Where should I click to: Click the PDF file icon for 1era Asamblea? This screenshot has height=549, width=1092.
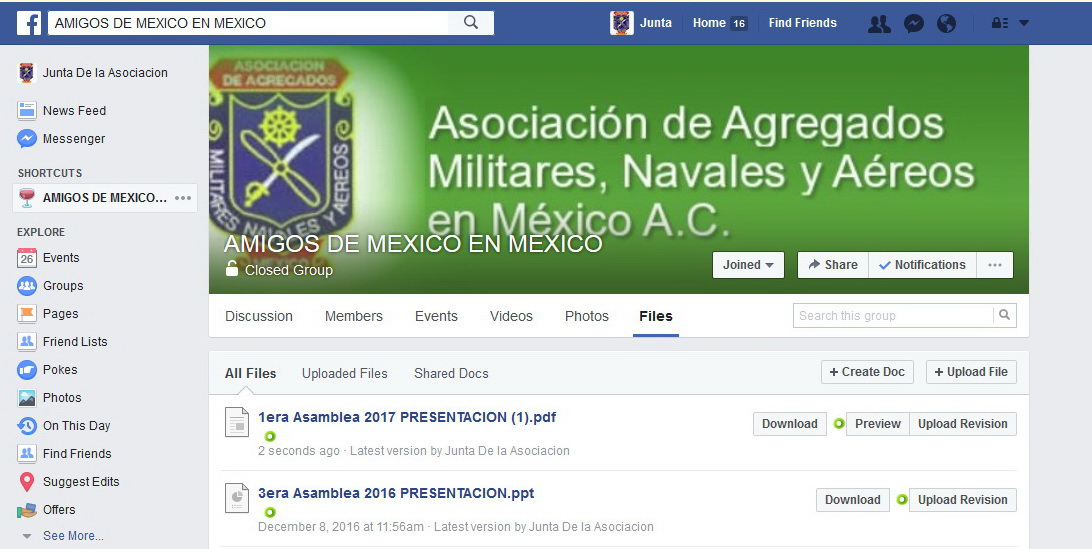(x=237, y=422)
